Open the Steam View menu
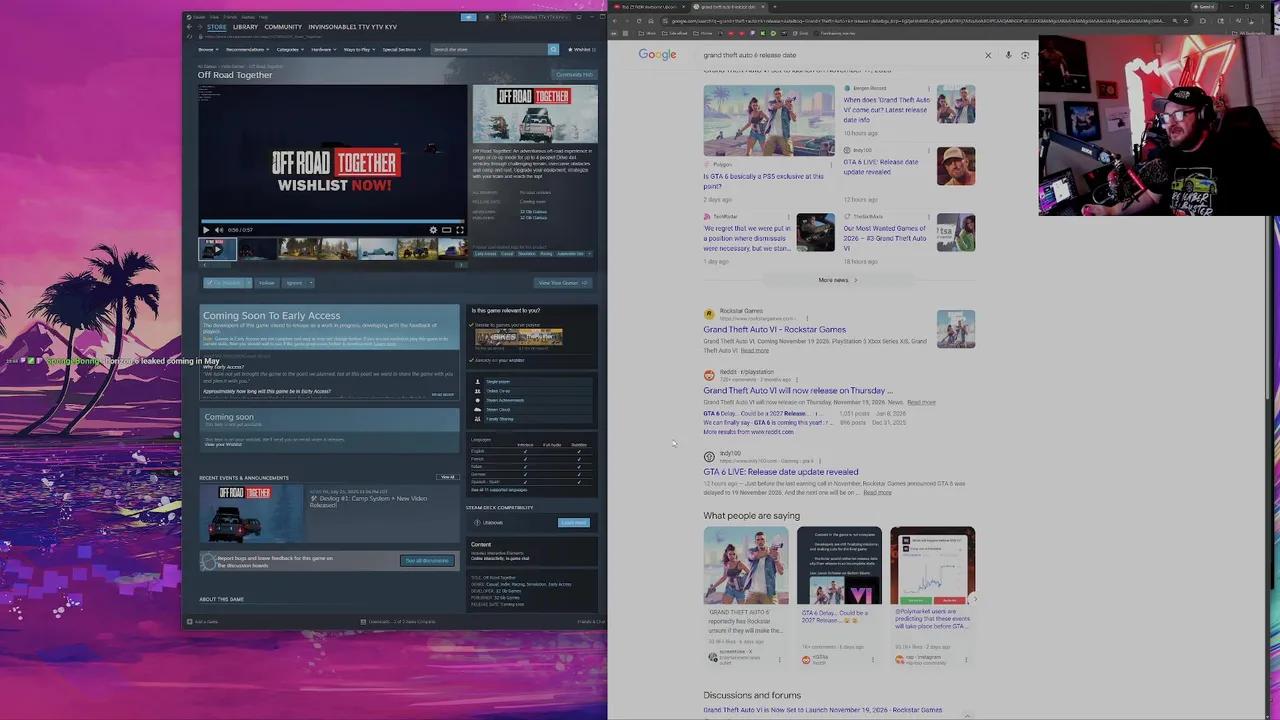Viewport: 1280px width, 720px height. 214,17
